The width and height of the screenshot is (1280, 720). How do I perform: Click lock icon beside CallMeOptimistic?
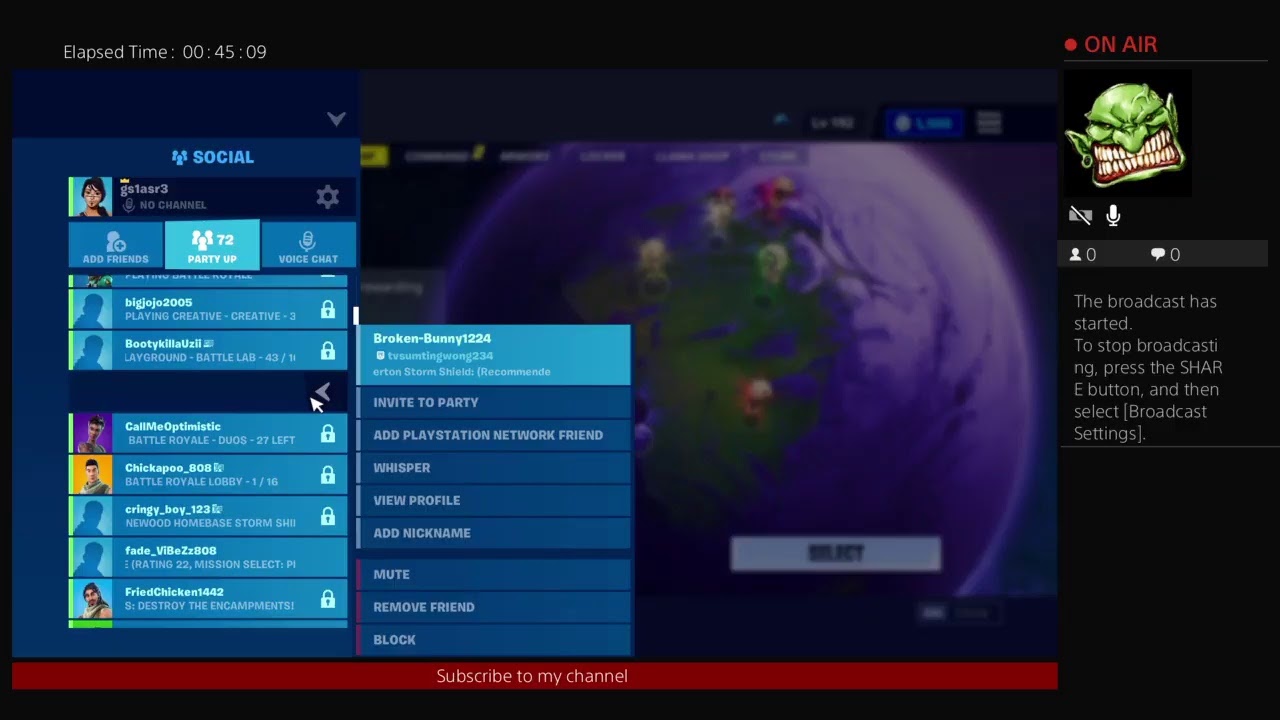pos(327,434)
